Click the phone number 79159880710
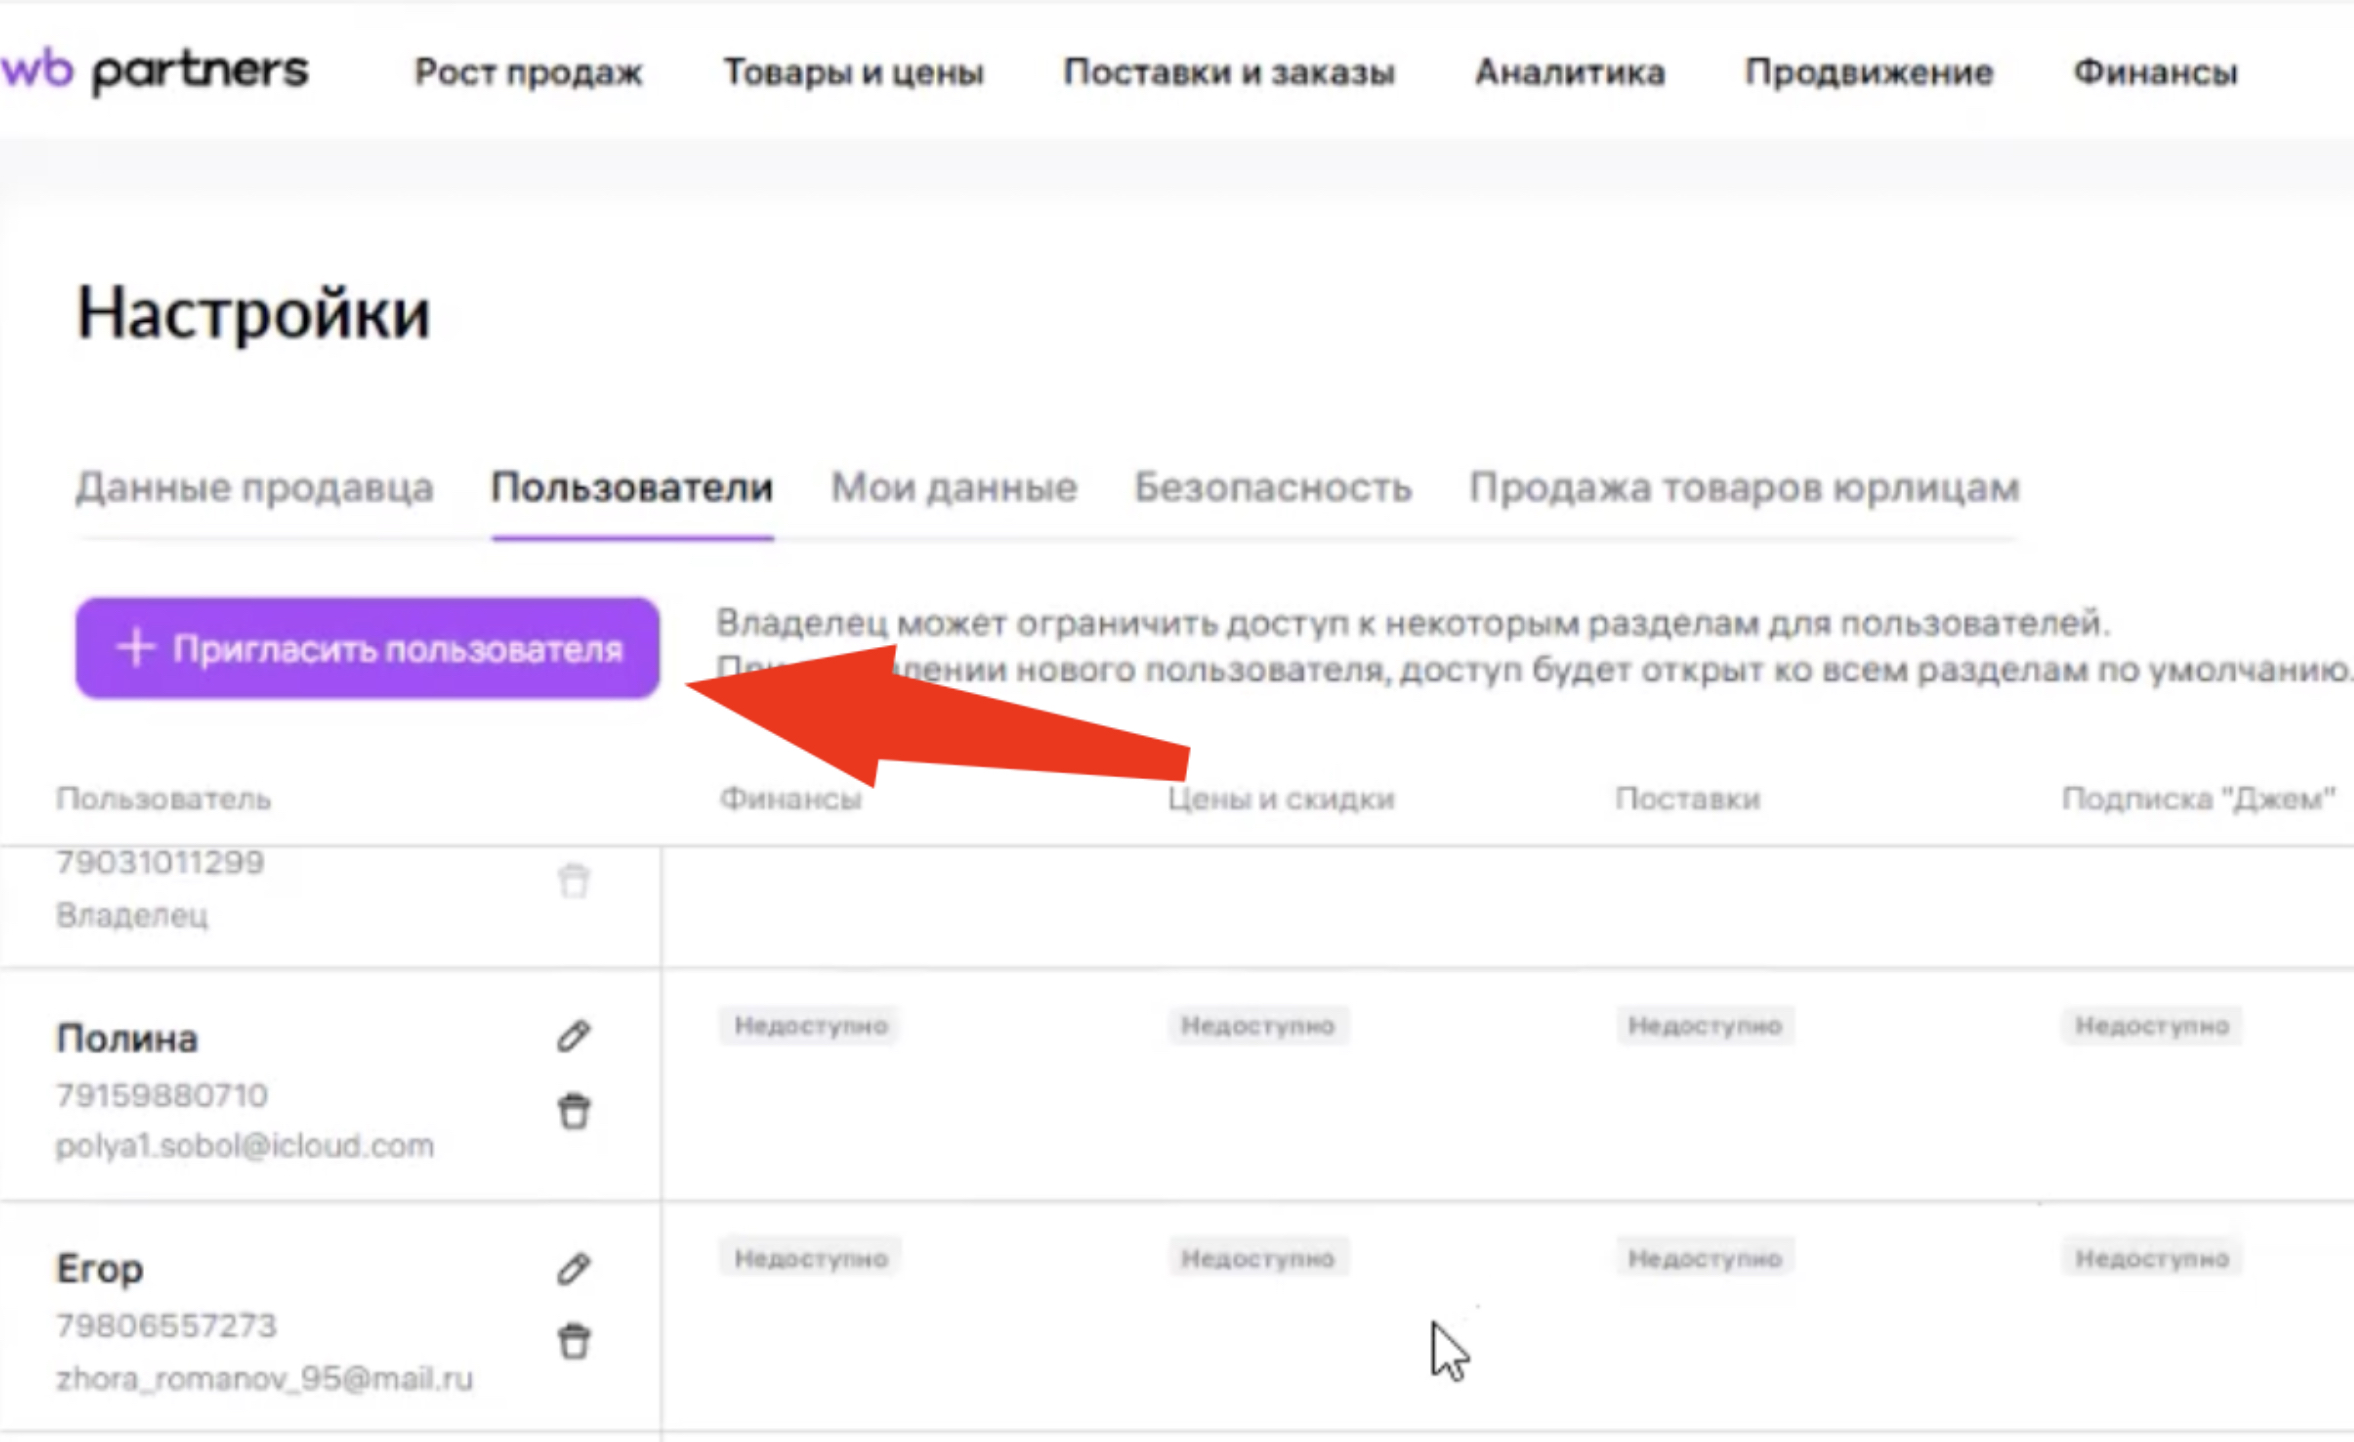Viewport: 2354px width, 1442px height. click(x=162, y=1095)
